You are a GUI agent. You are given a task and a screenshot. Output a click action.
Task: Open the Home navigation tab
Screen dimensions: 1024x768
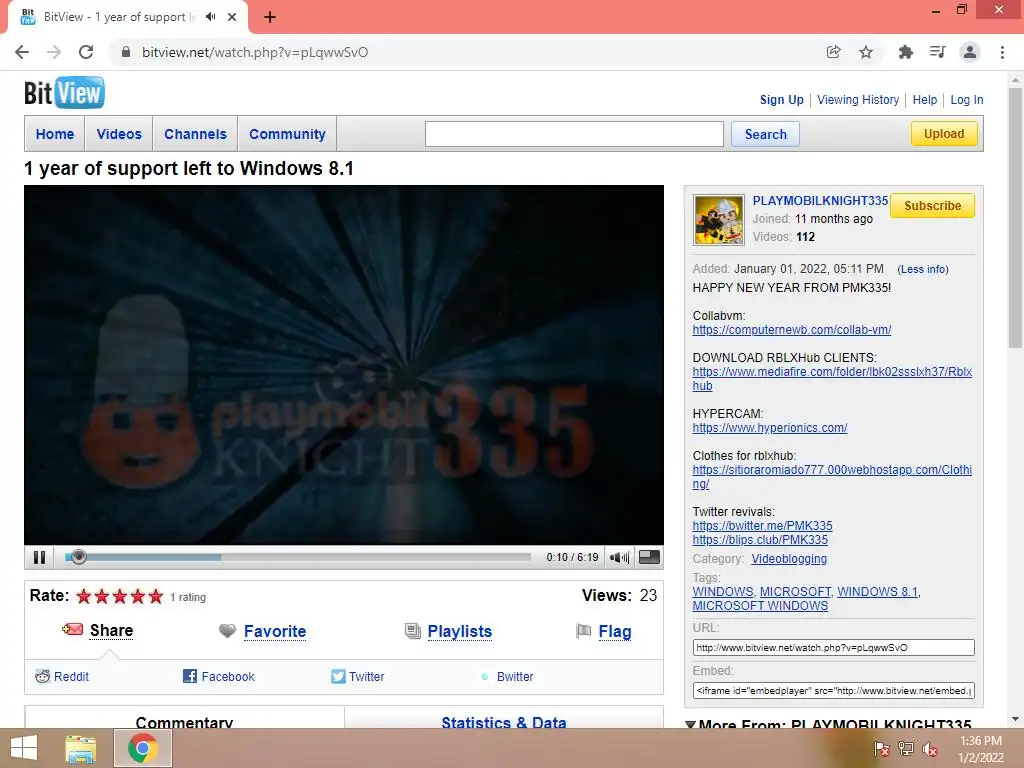[55, 134]
